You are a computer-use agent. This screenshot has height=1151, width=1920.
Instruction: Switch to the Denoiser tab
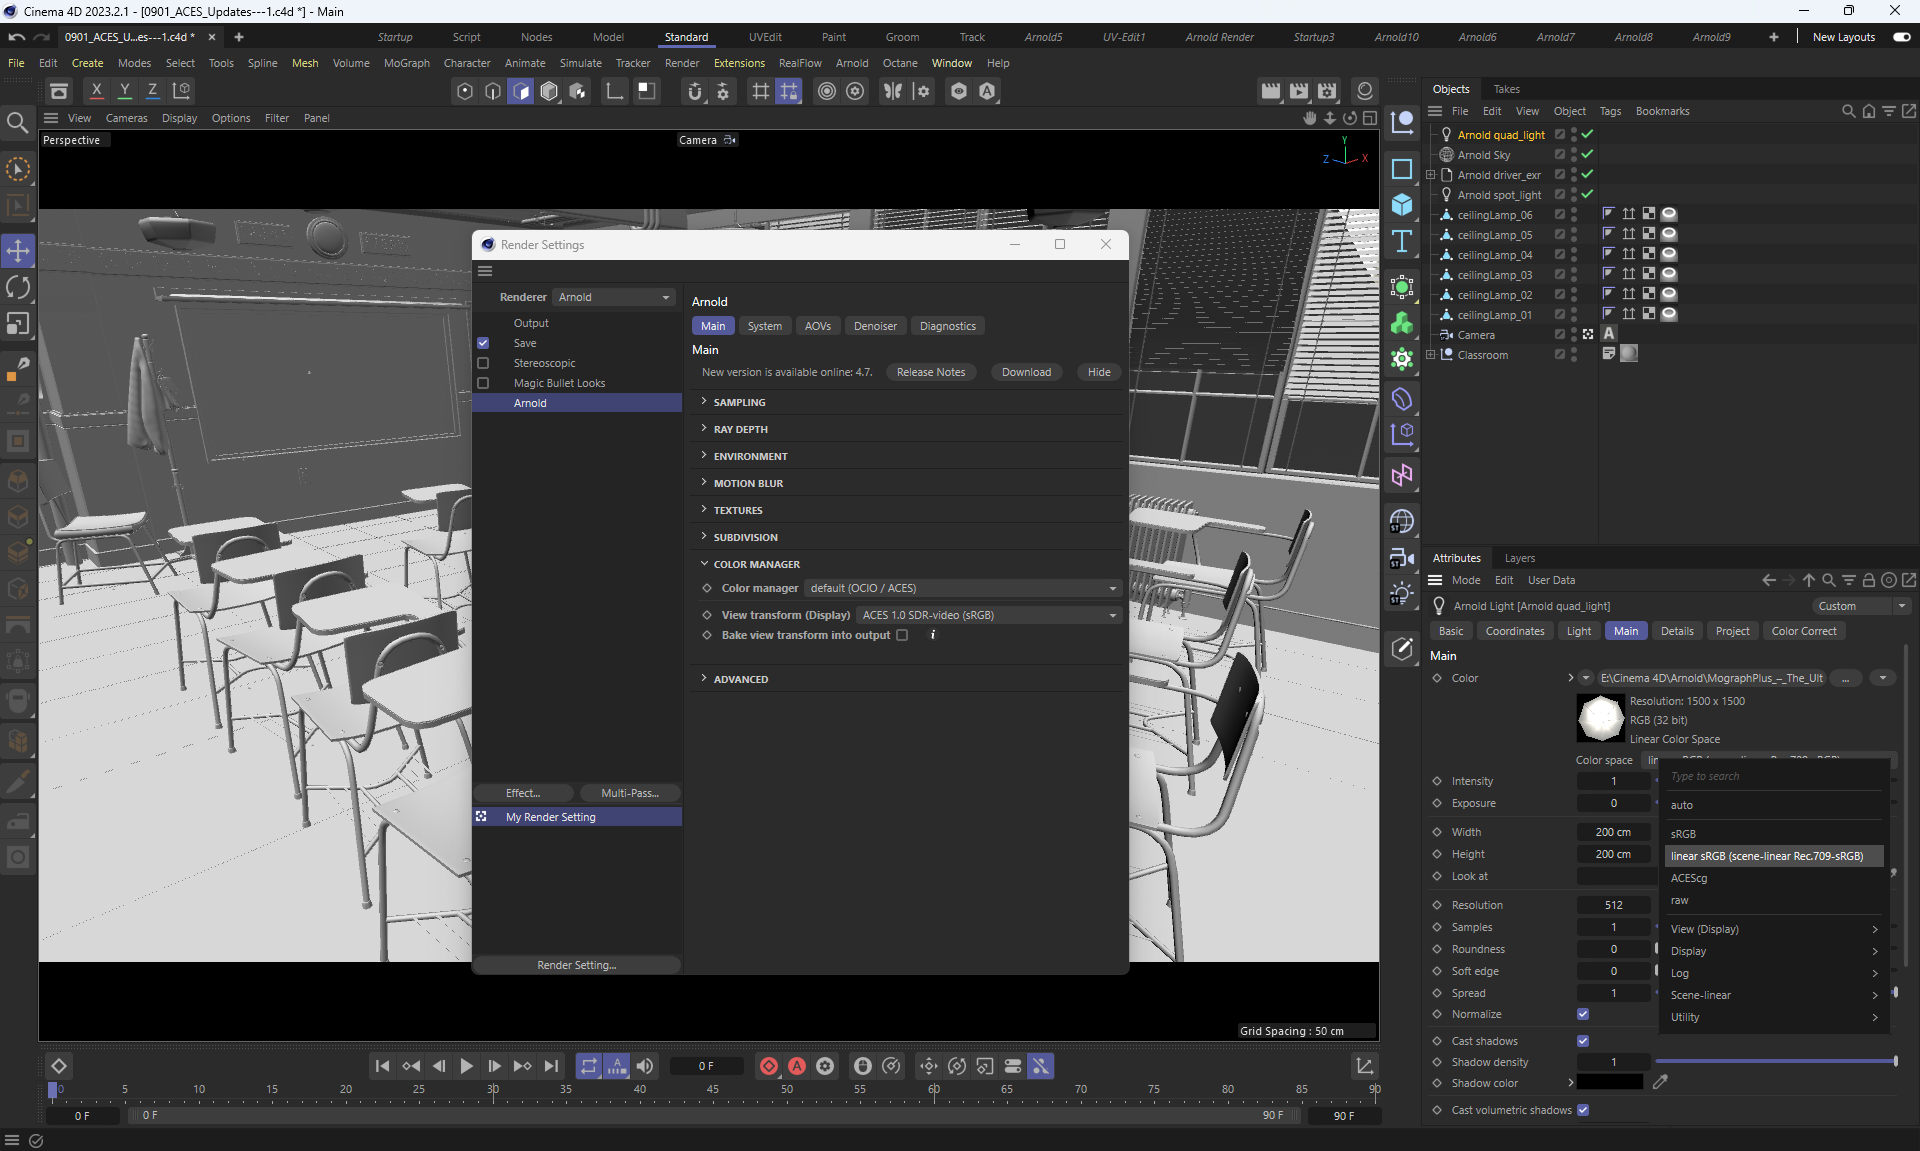[875, 326]
